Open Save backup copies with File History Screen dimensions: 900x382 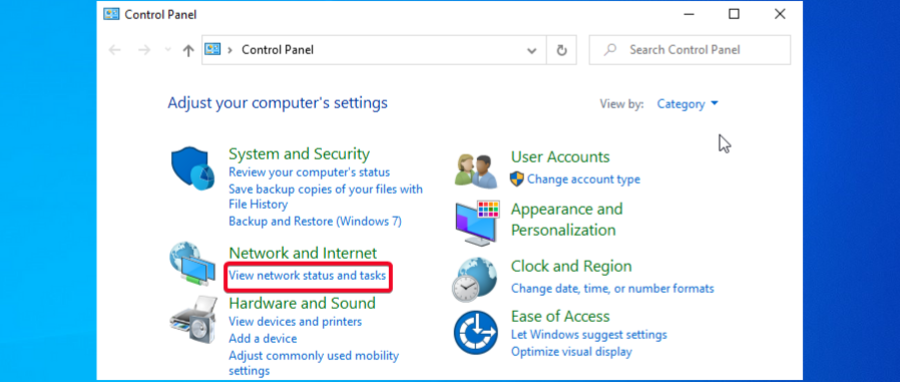tap(325, 196)
